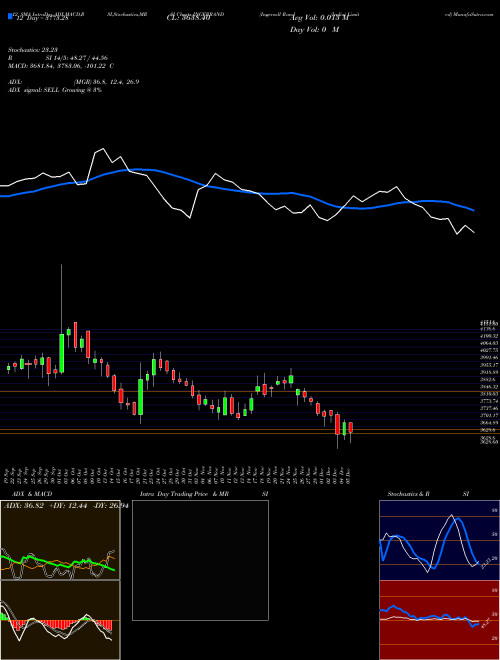The image size is (500, 660).
Task: Click the '-DY: 26.94' value in ADX panel
Action: tap(111, 506)
